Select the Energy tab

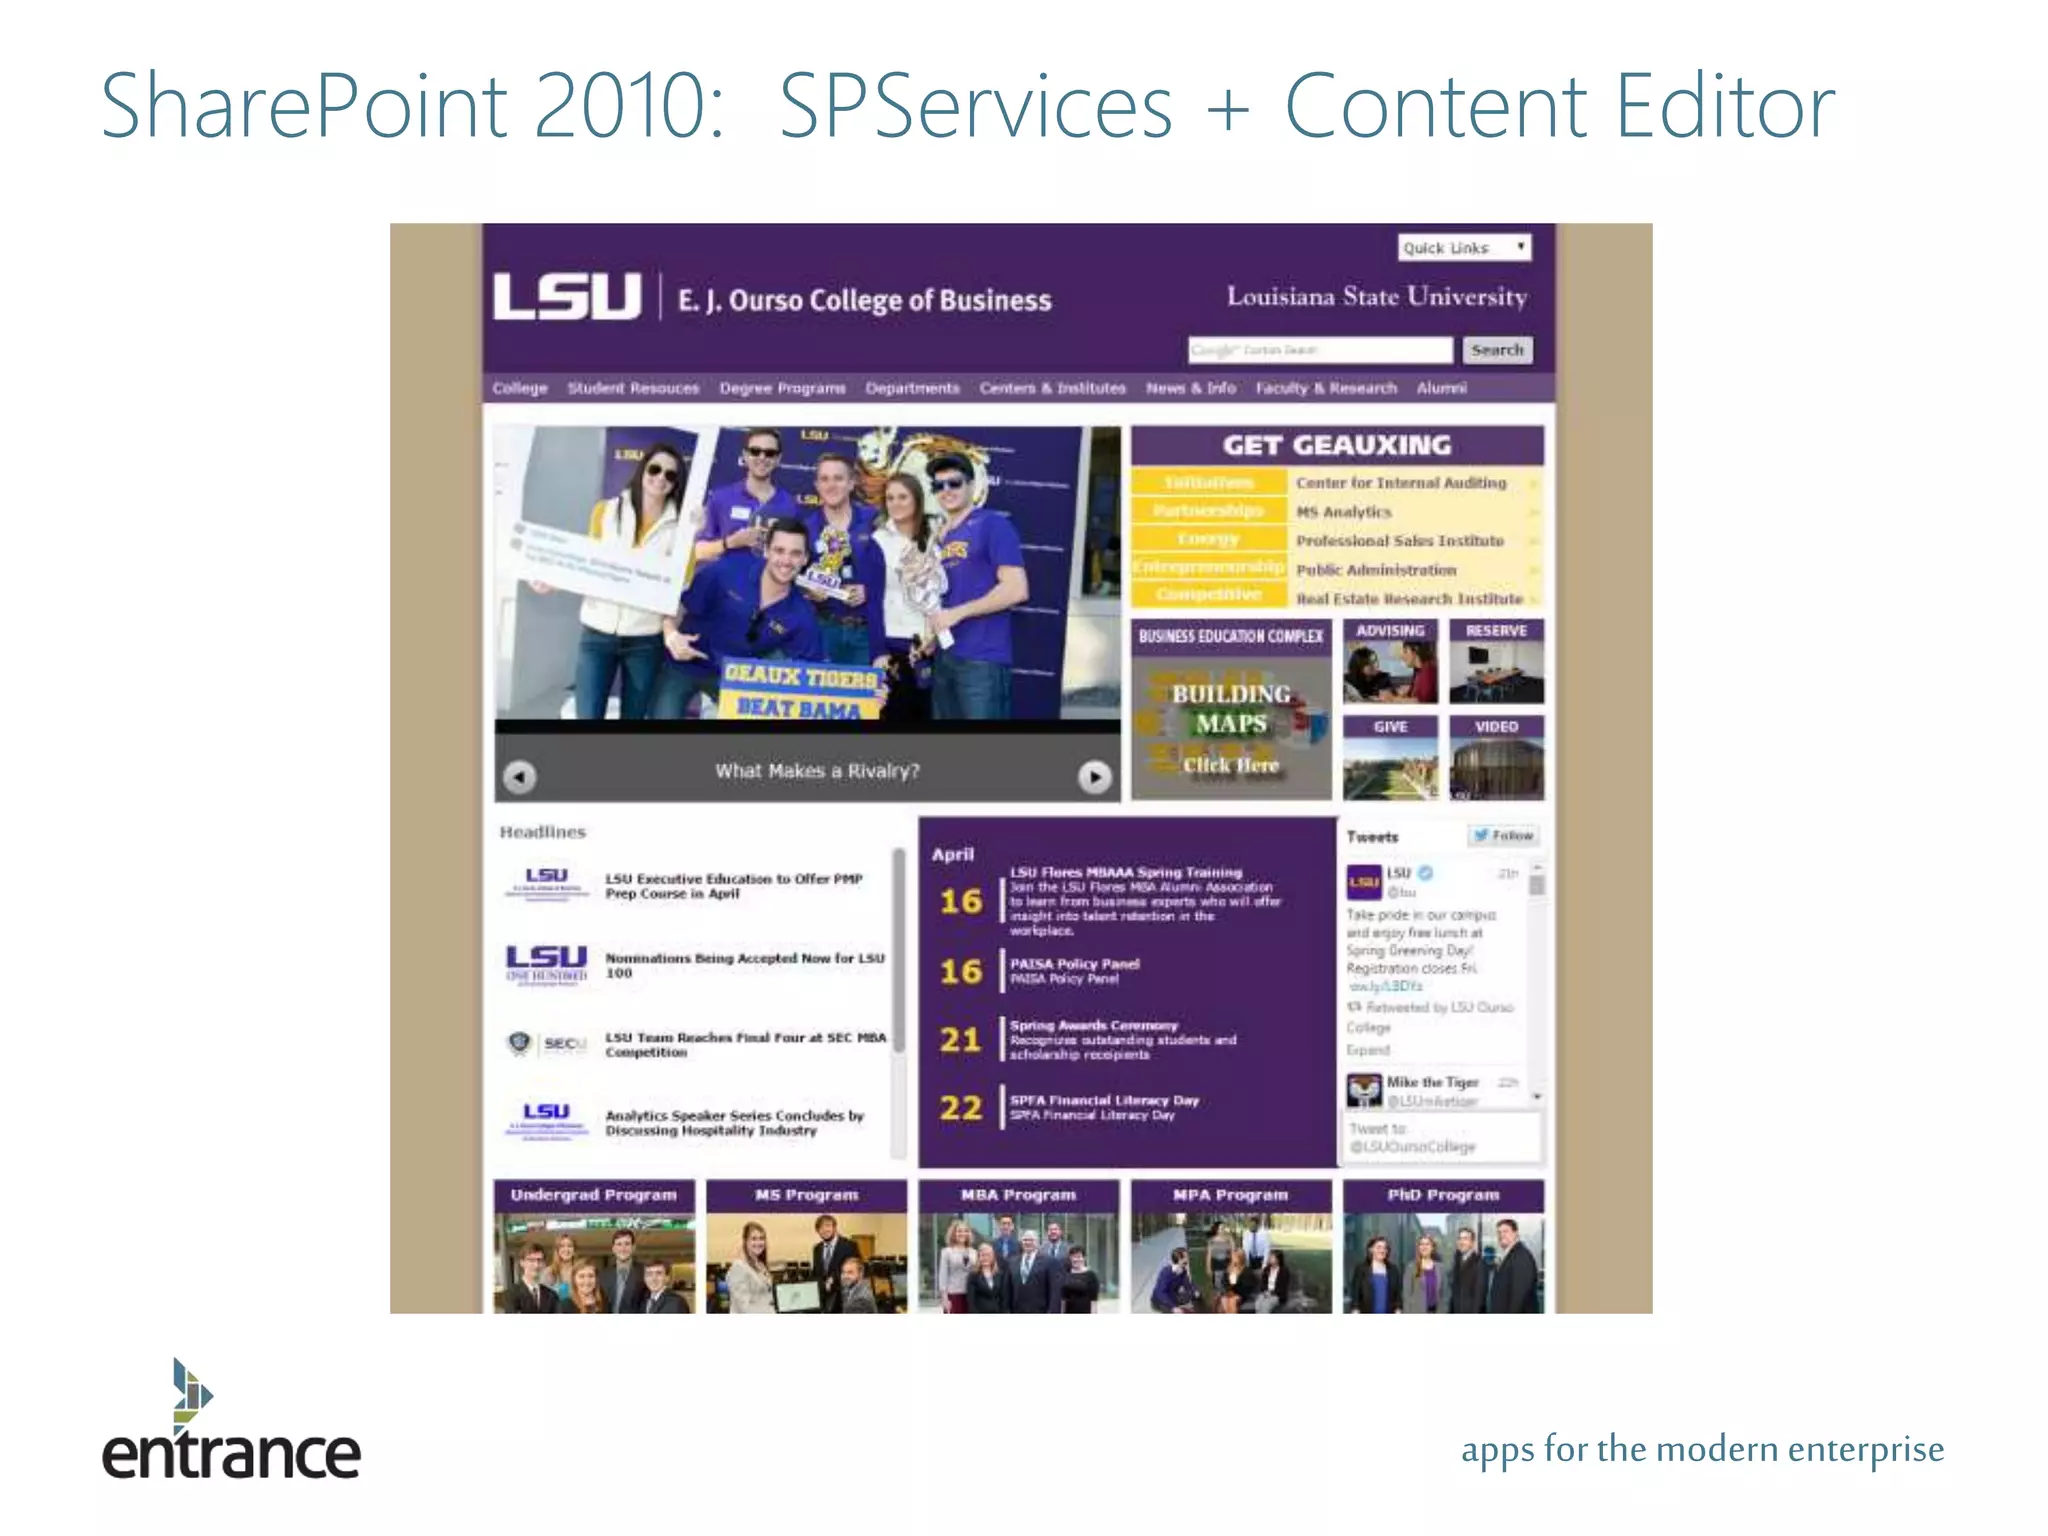[x=1208, y=538]
